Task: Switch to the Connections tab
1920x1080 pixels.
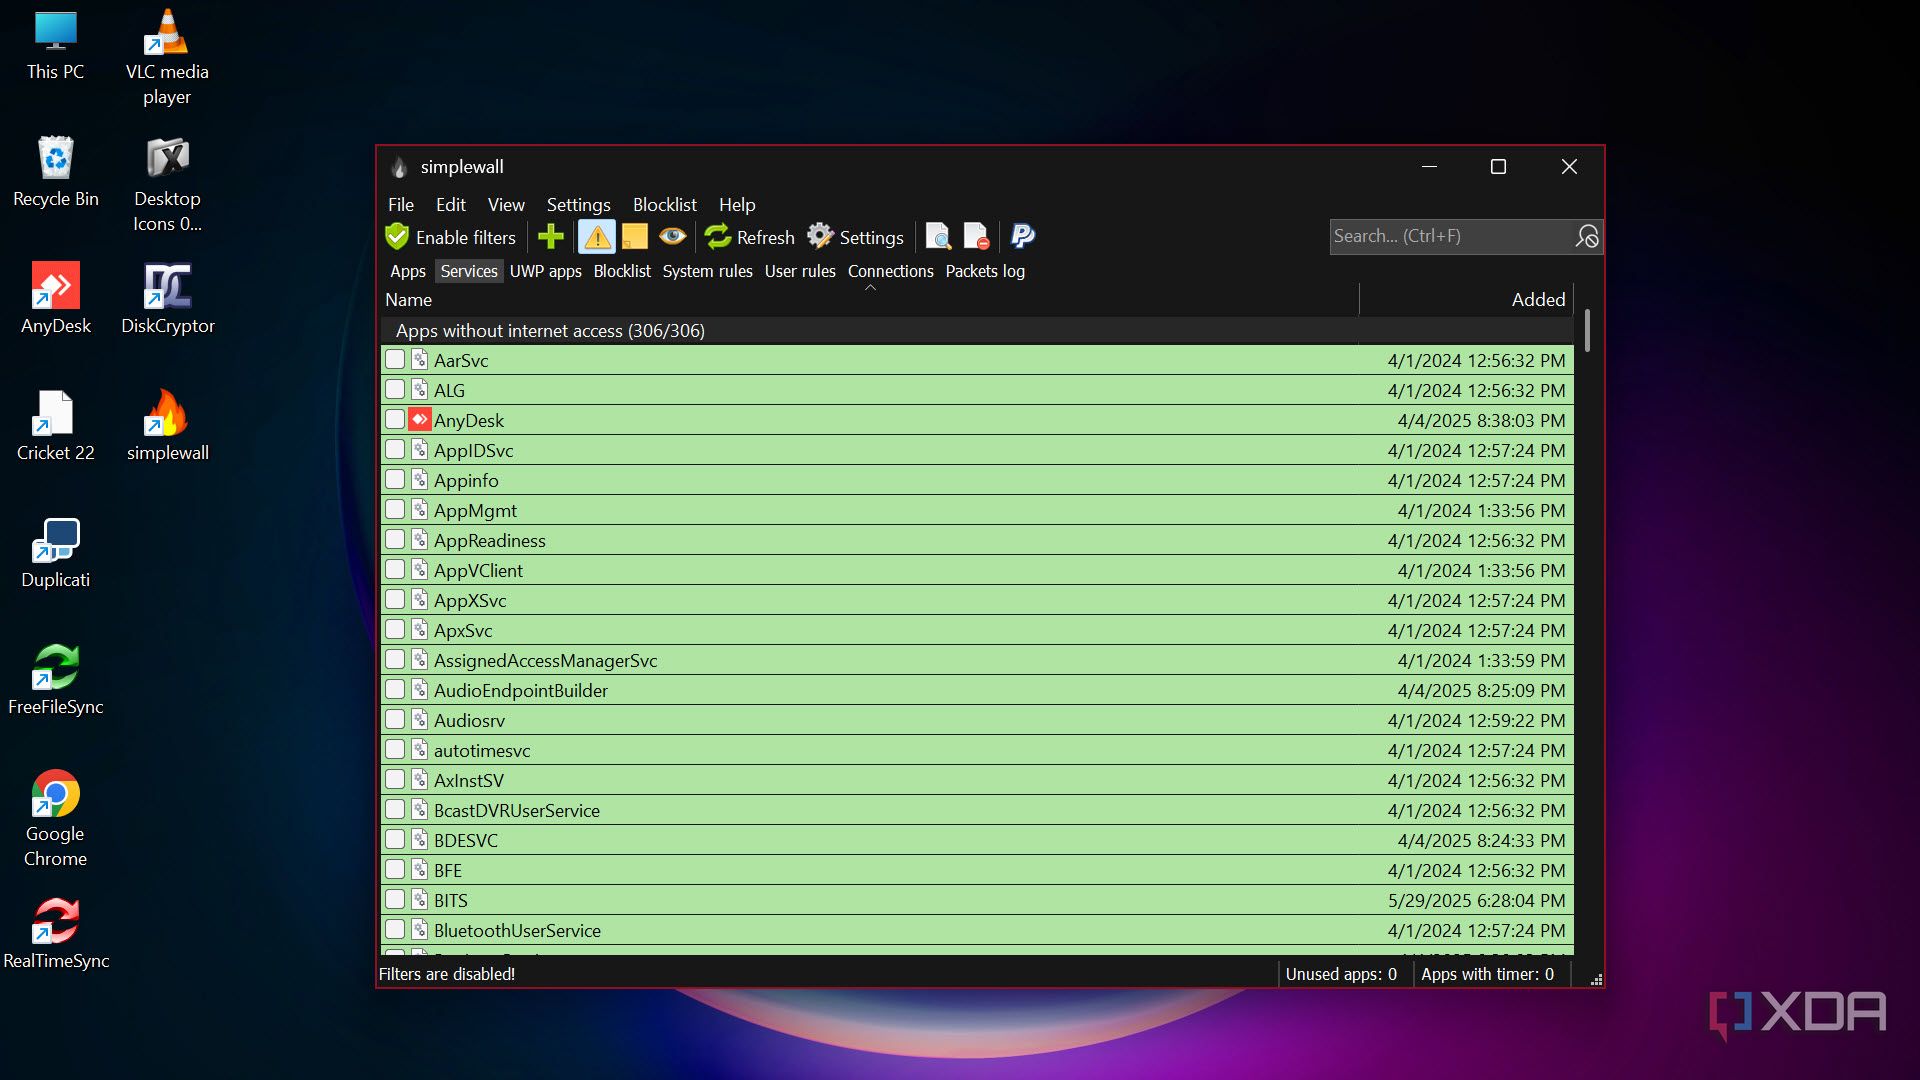Action: tap(891, 271)
